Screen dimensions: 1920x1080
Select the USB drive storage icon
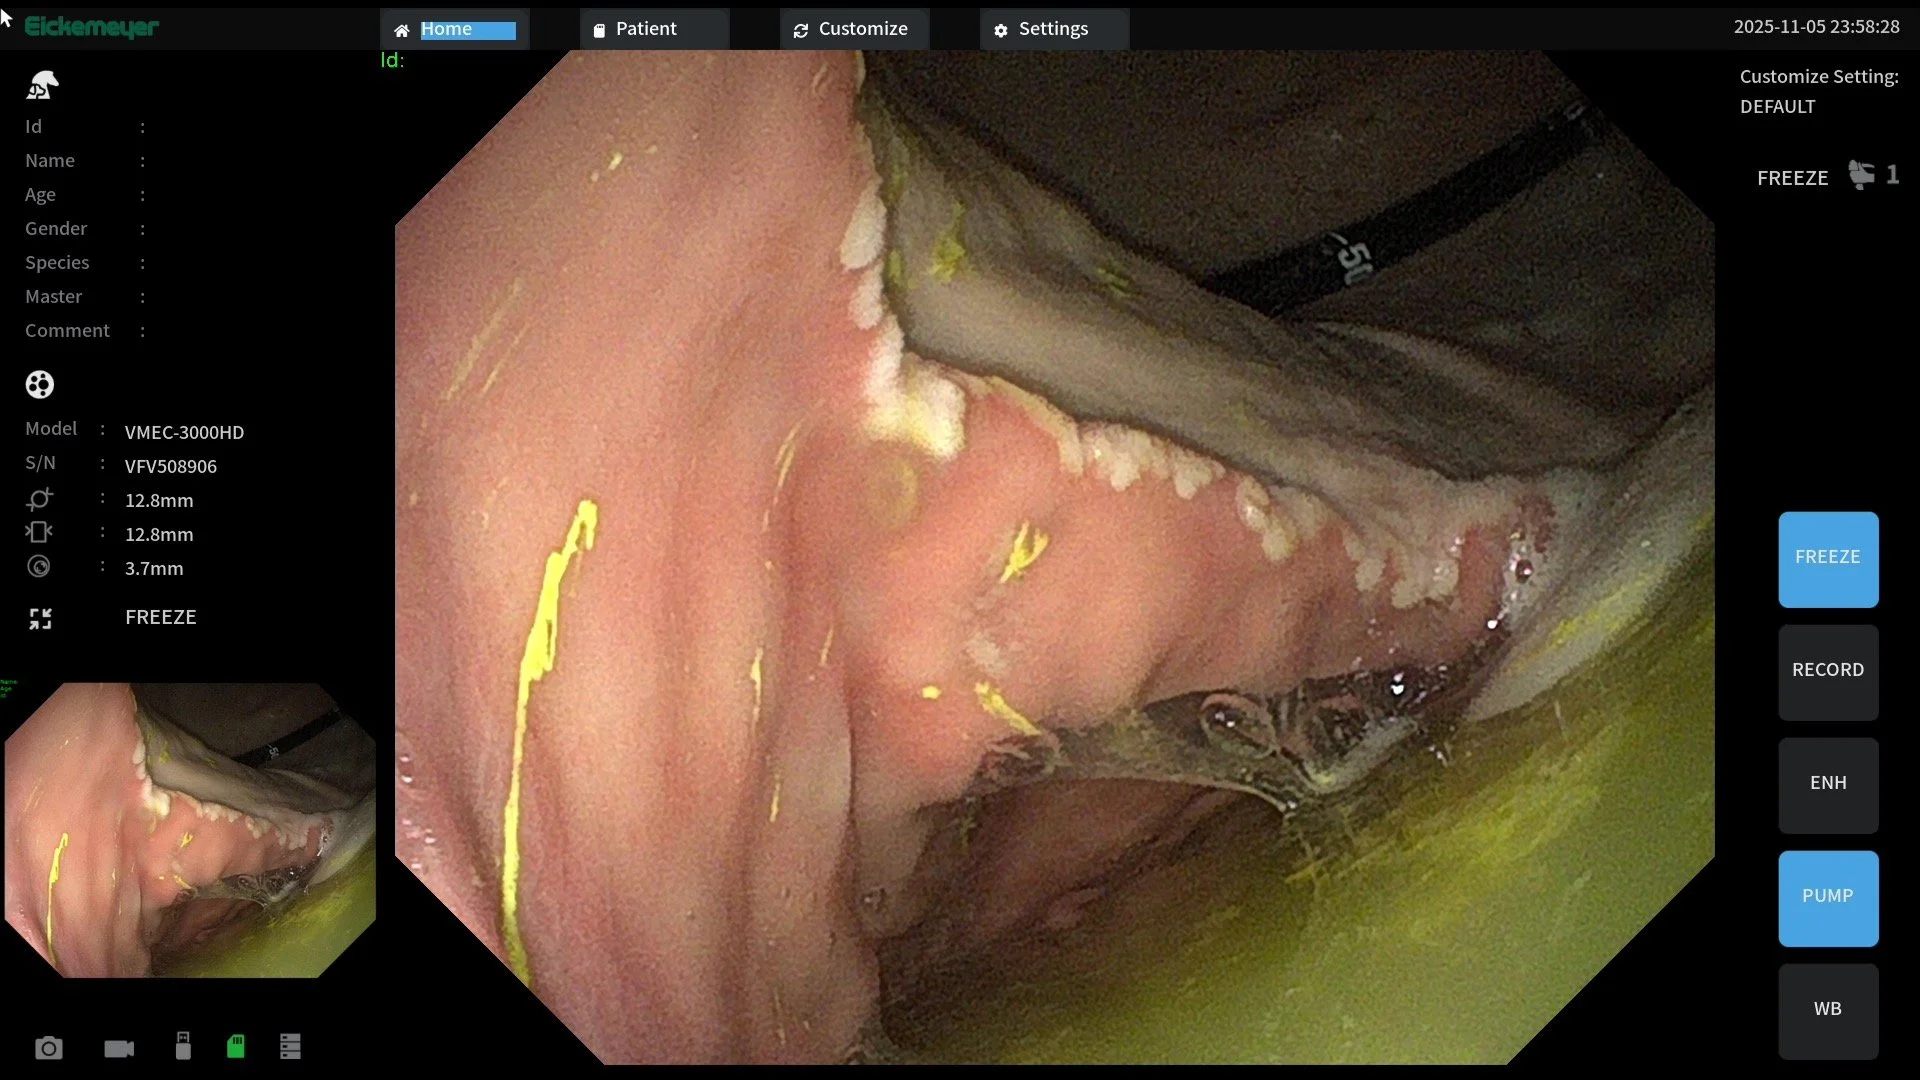click(x=183, y=1046)
